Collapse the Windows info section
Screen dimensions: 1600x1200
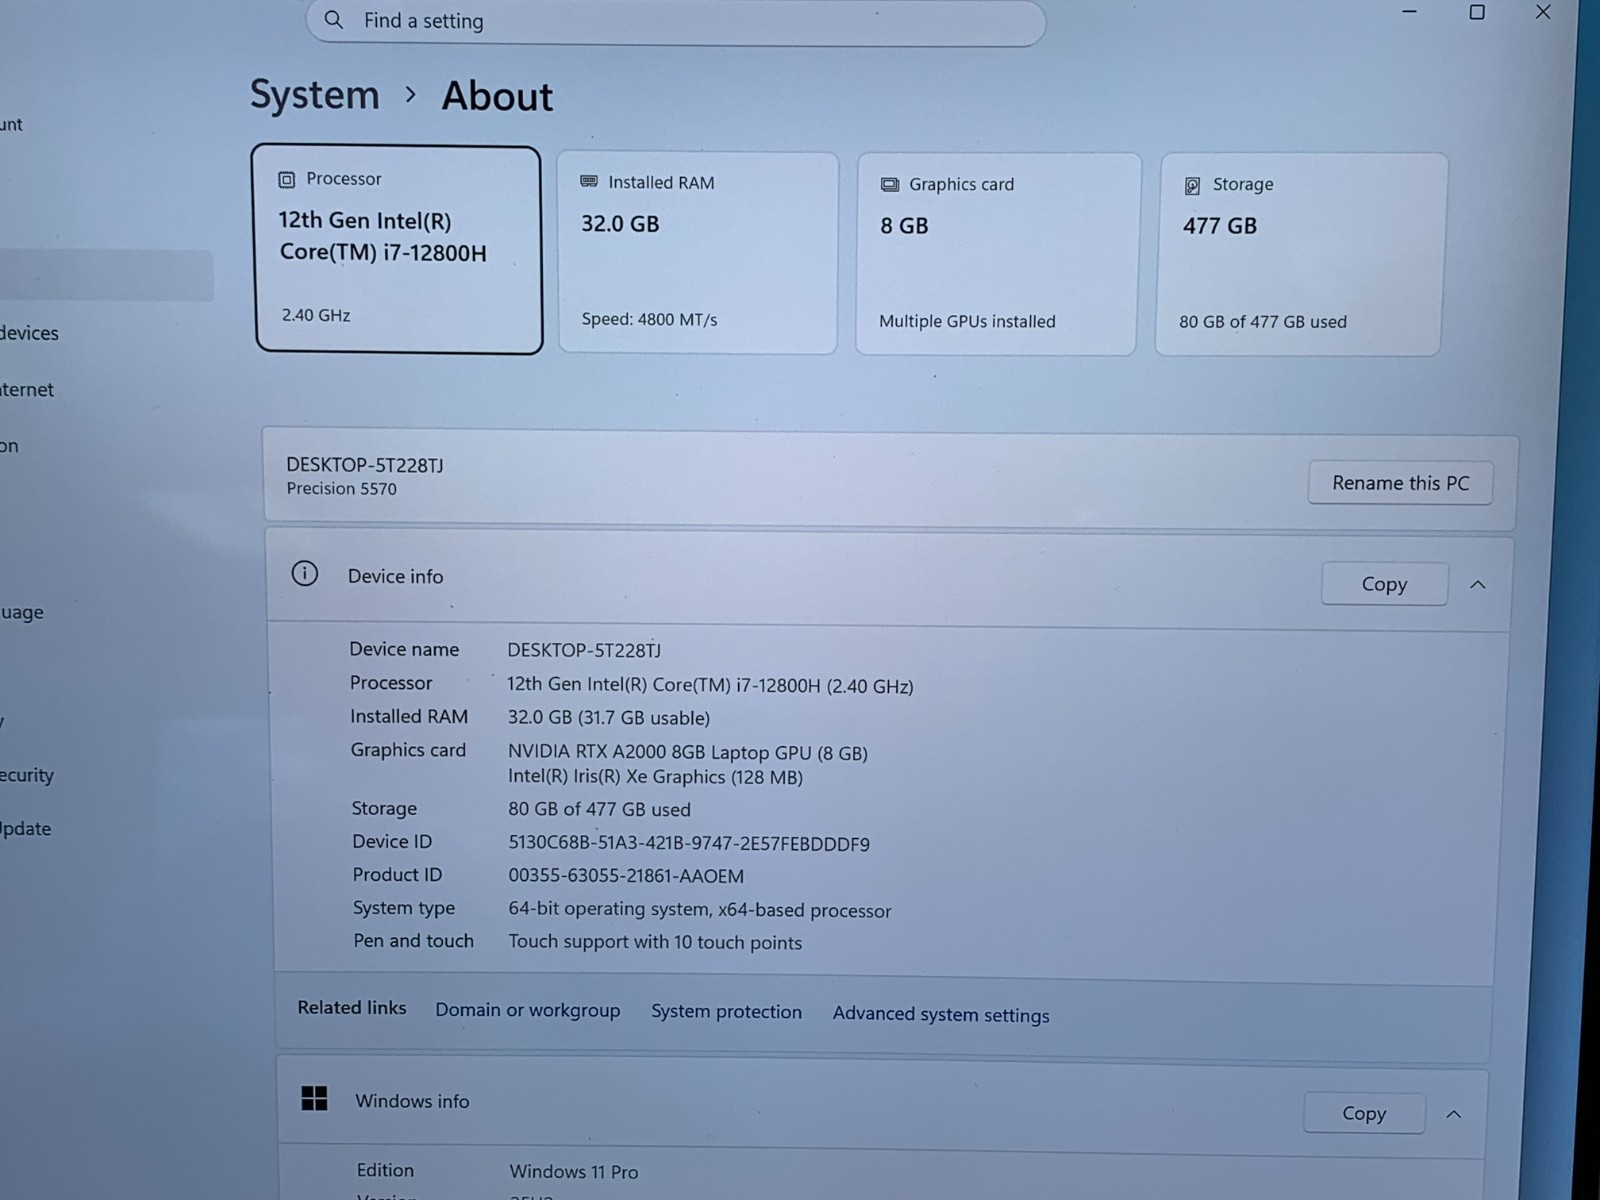pos(1453,1114)
